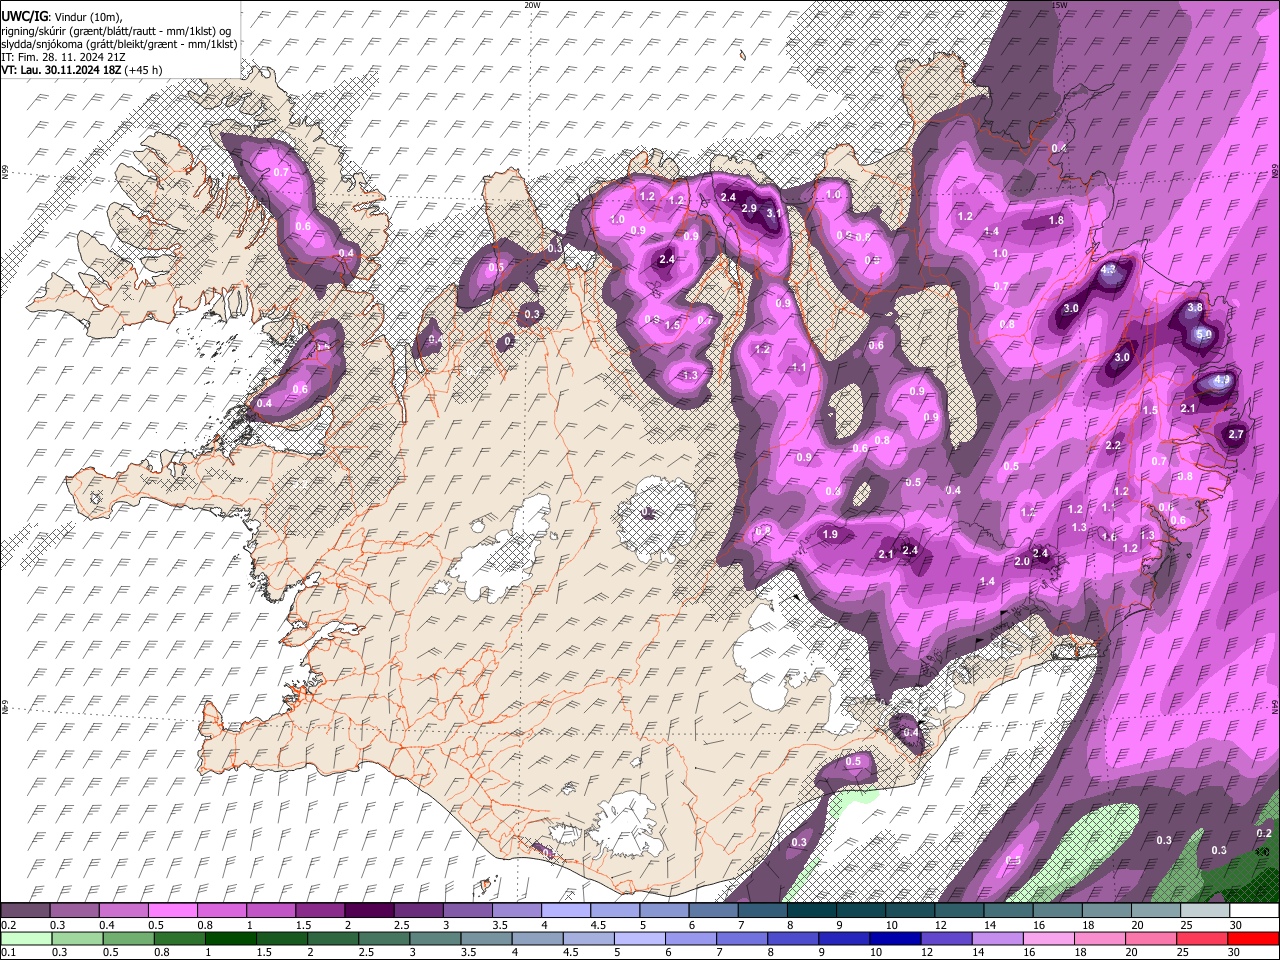Select the bright red swatch above lower-row '30'
The height and width of the screenshot is (960, 1280).
click(x=1253, y=938)
